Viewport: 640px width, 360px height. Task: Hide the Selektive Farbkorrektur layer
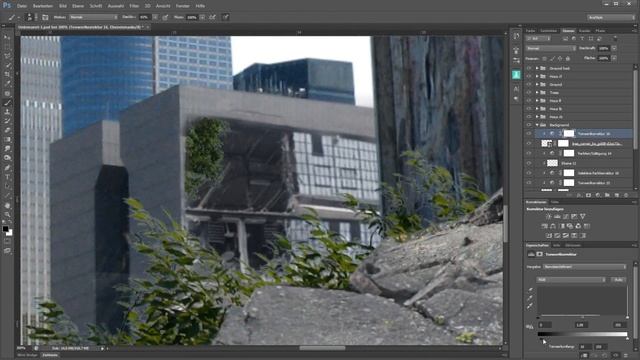tap(529, 173)
